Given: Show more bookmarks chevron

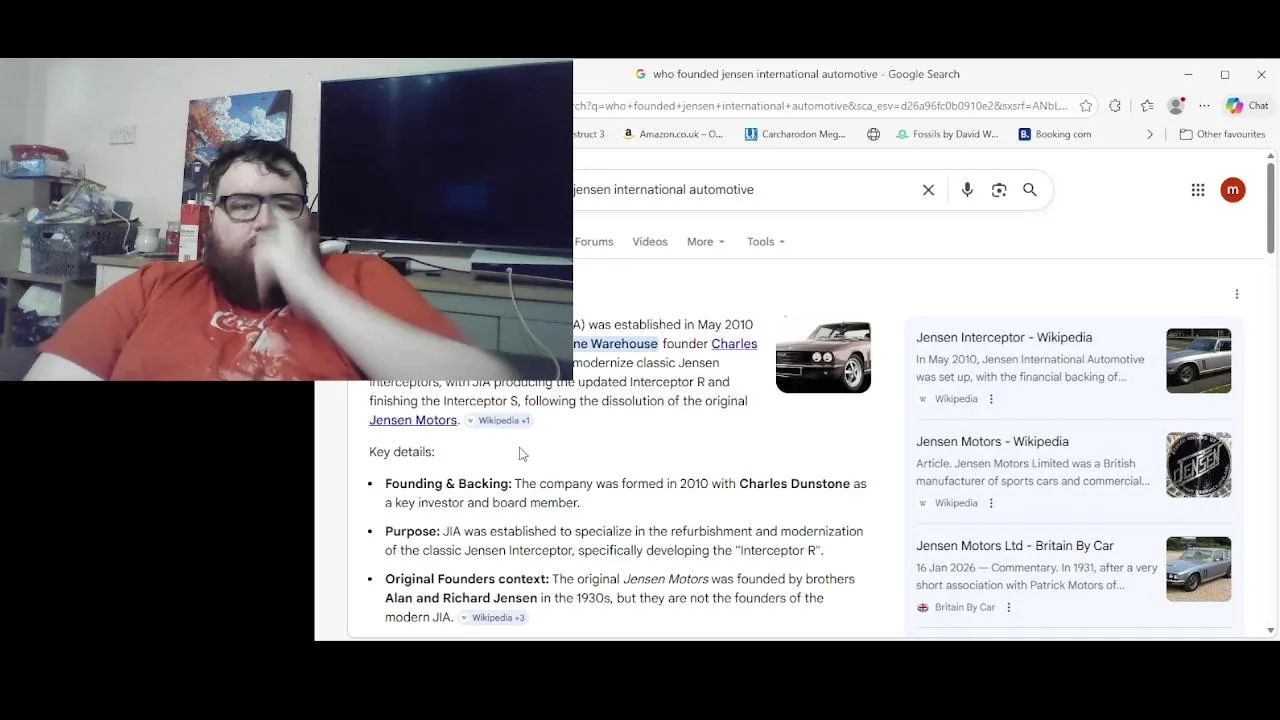Looking at the screenshot, I should click(1150, 134).
